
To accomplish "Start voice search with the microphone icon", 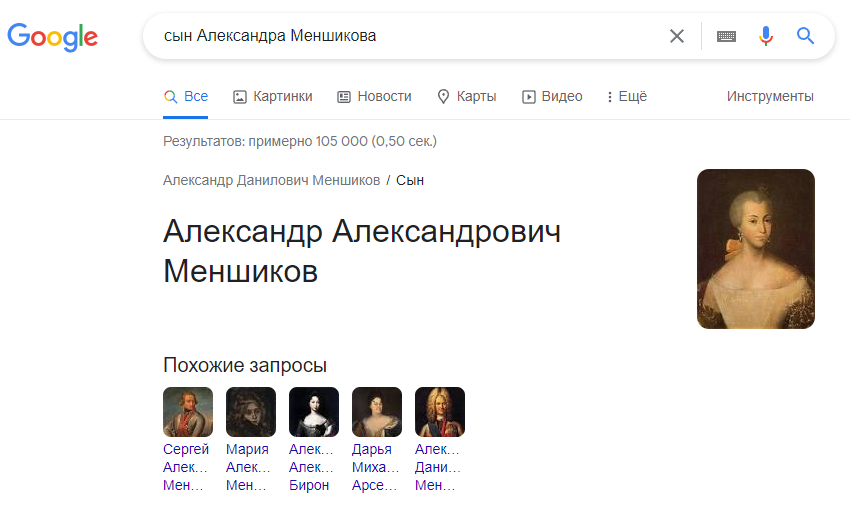I will coord(765,36).
